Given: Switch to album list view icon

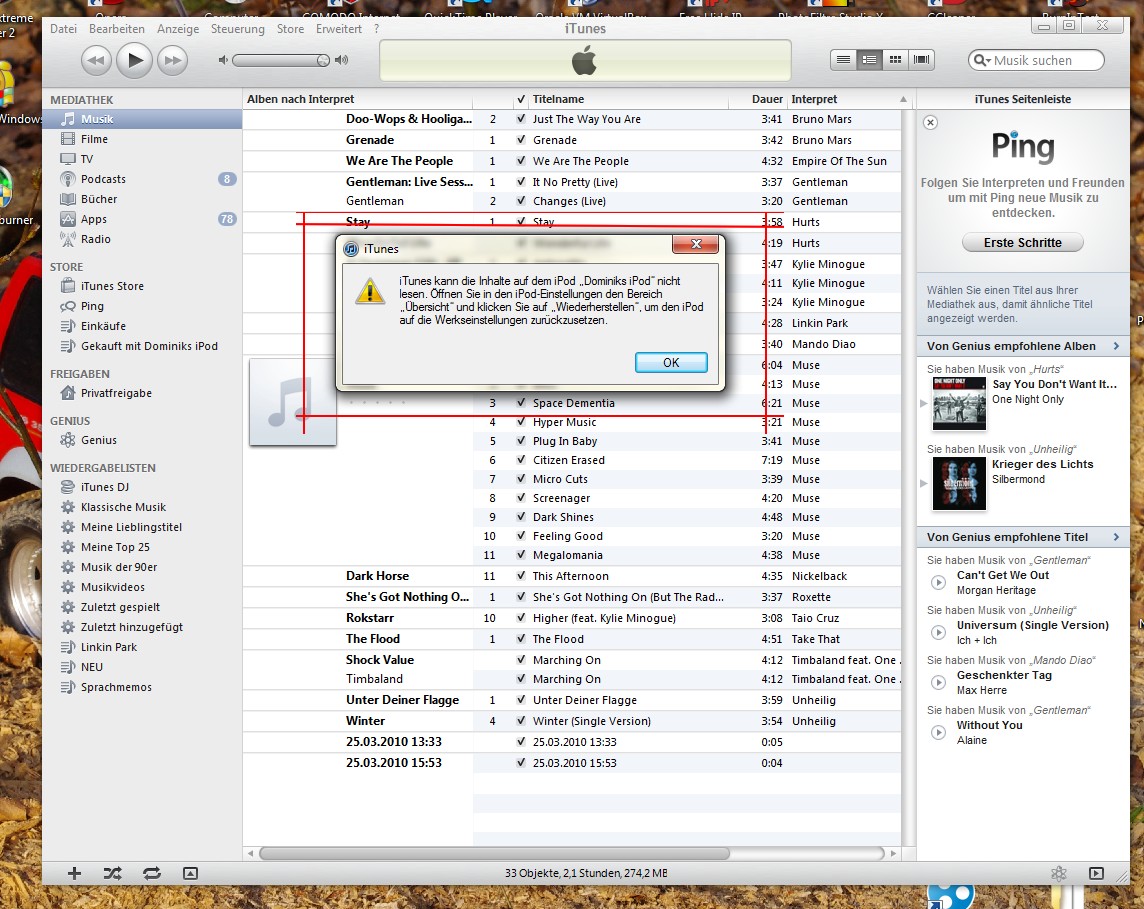Looking at the screenshot, I should tap(870, 60).
